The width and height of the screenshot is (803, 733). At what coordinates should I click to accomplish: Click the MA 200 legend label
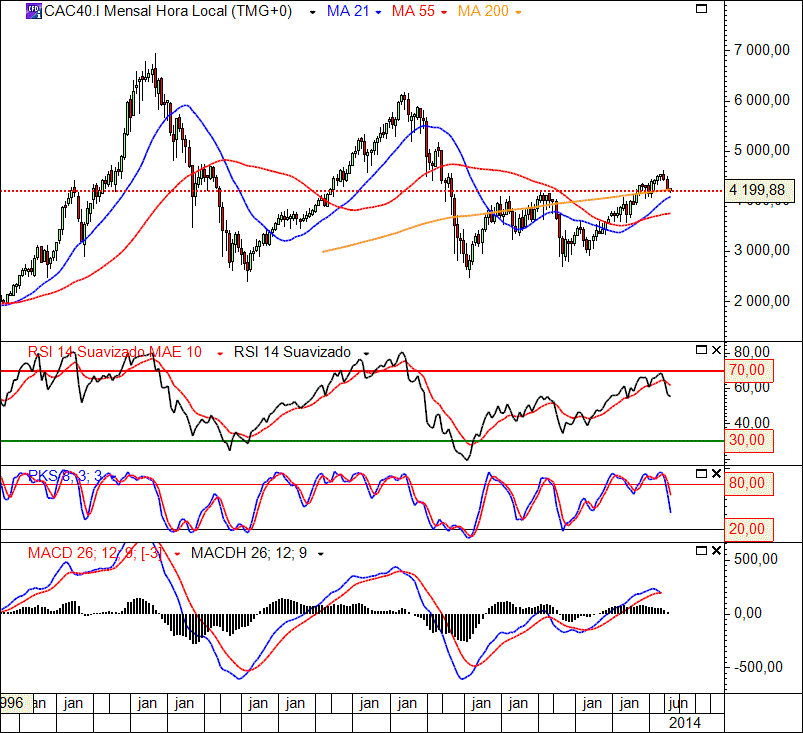483,11
